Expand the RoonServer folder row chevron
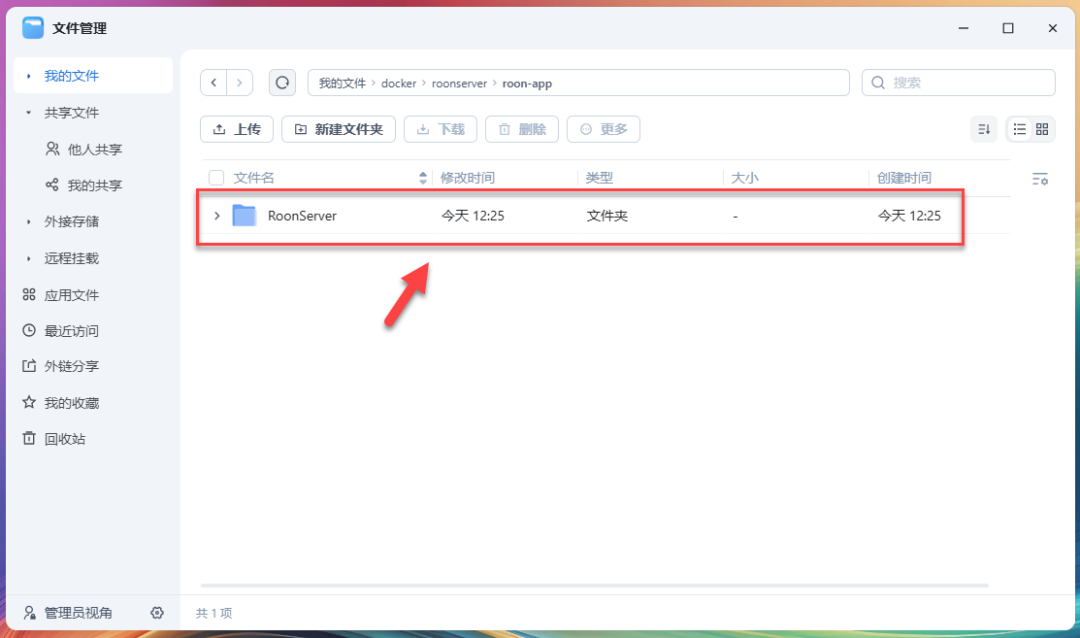 coord(217,216)
